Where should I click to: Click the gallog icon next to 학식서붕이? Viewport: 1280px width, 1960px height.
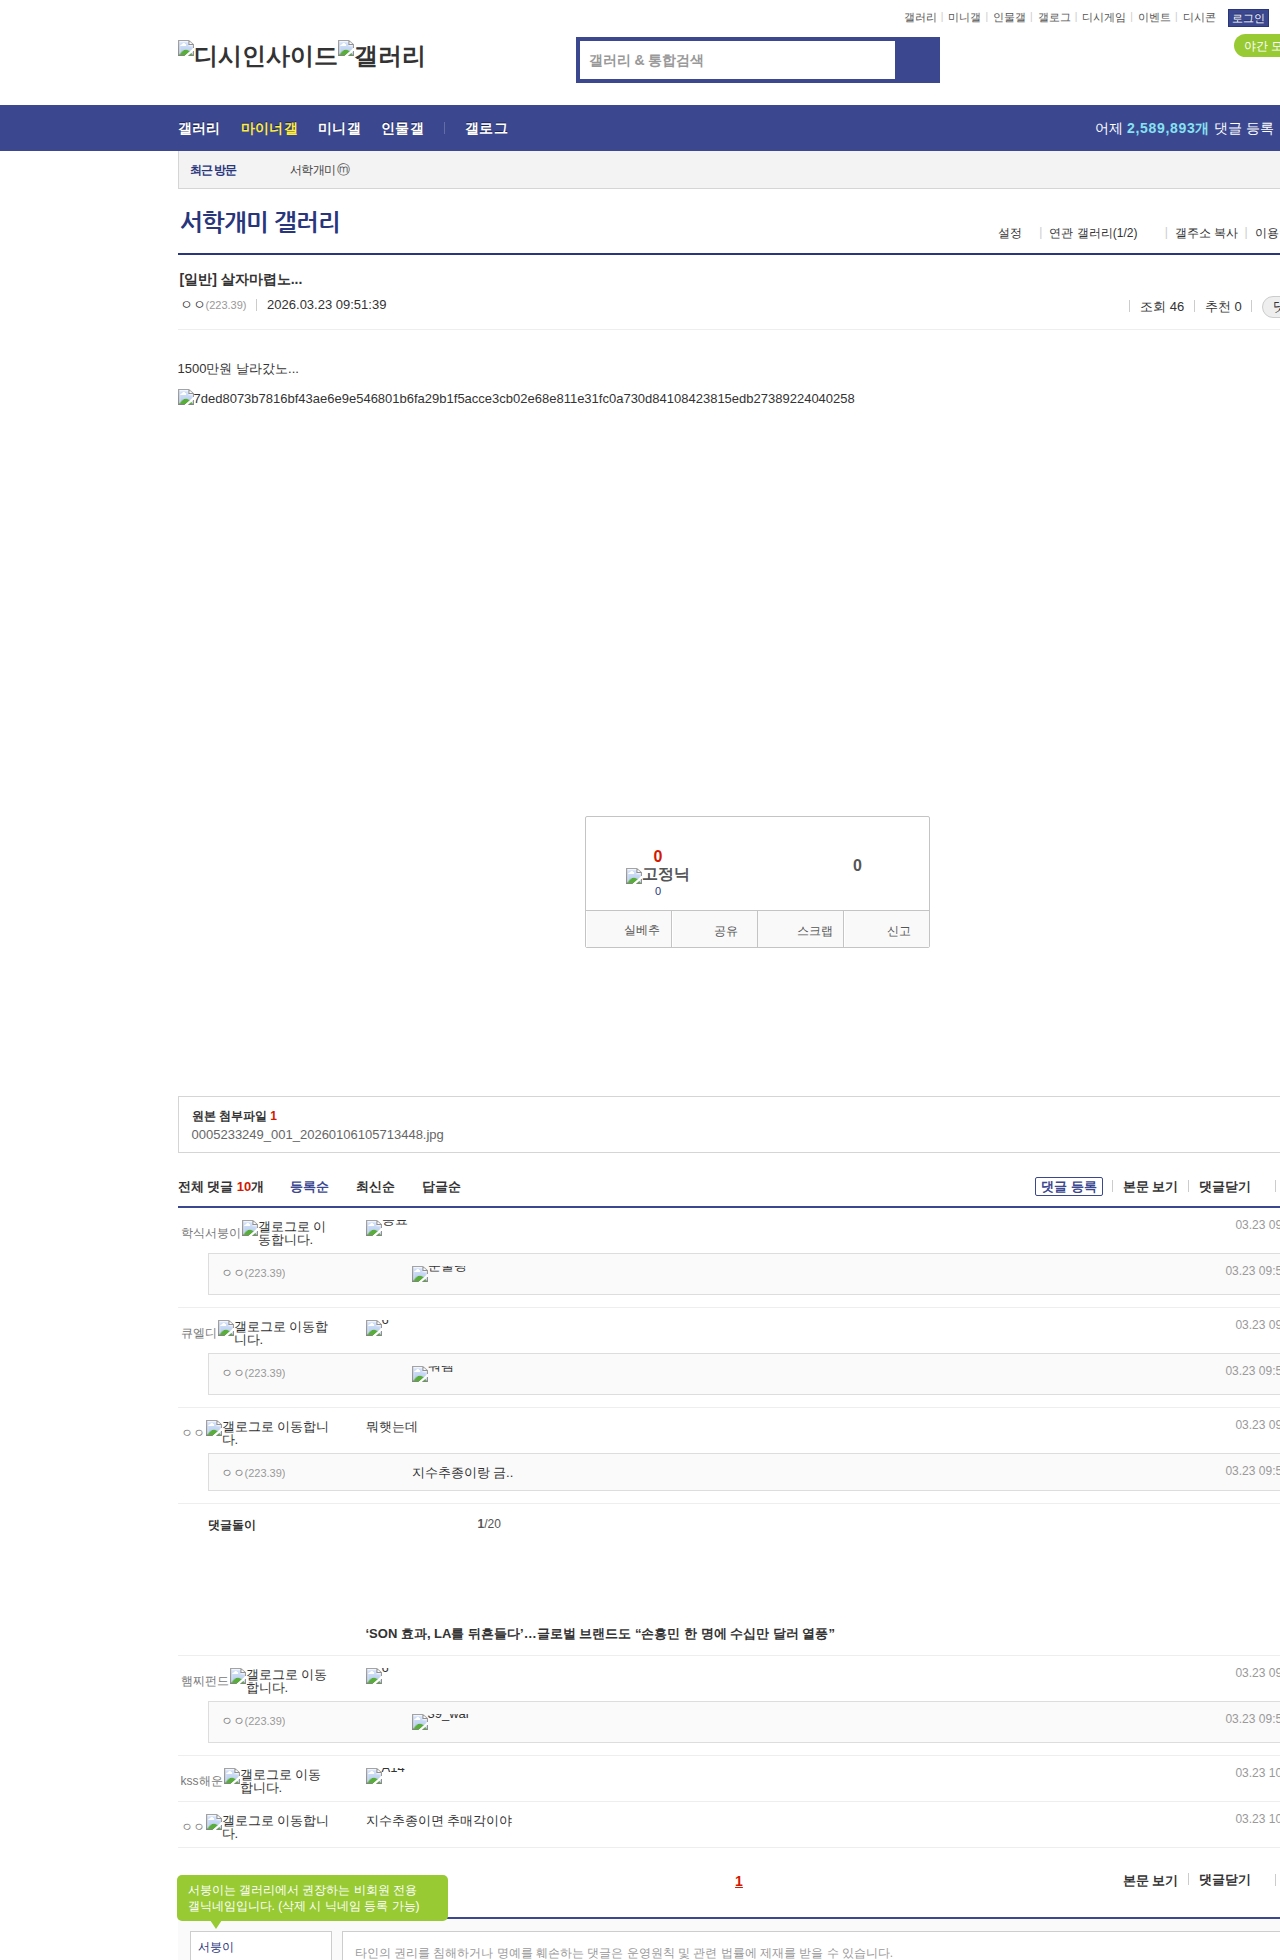coord(250,1228)
